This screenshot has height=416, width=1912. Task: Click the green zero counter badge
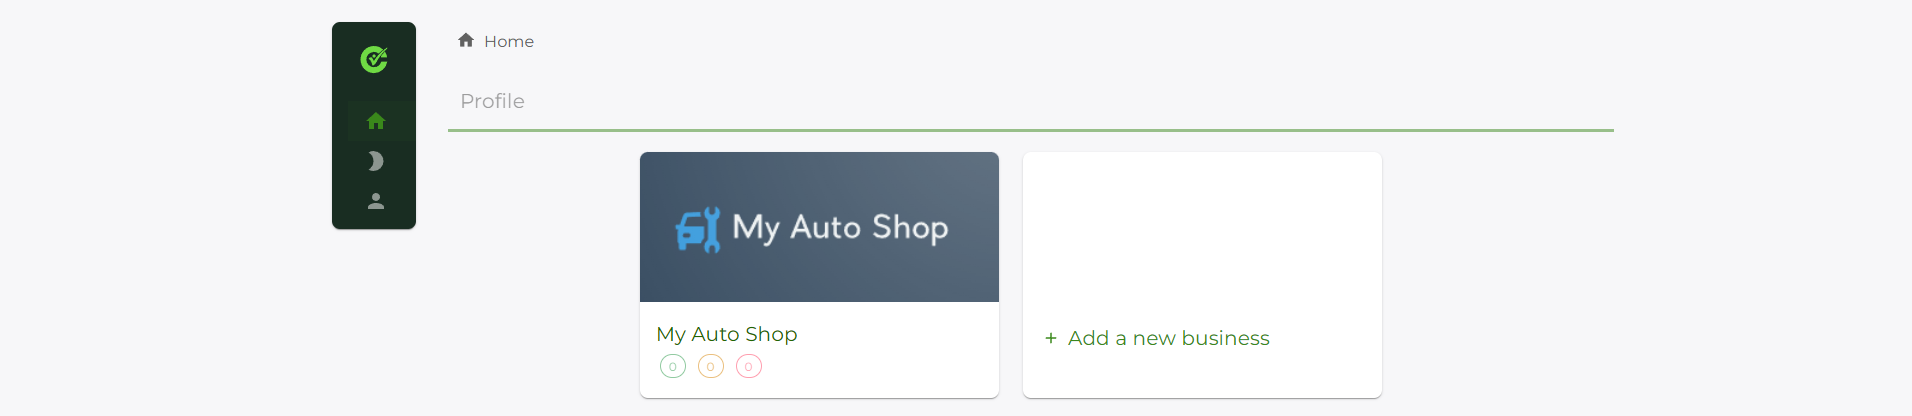coord(673,367)
